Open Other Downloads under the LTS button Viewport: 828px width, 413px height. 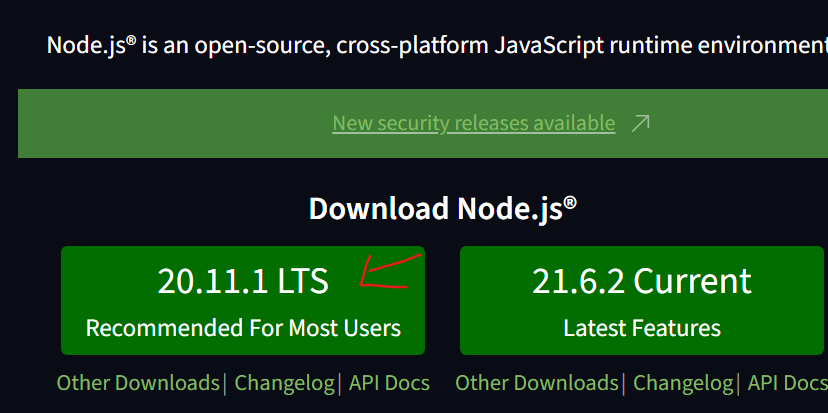[138, 383]
